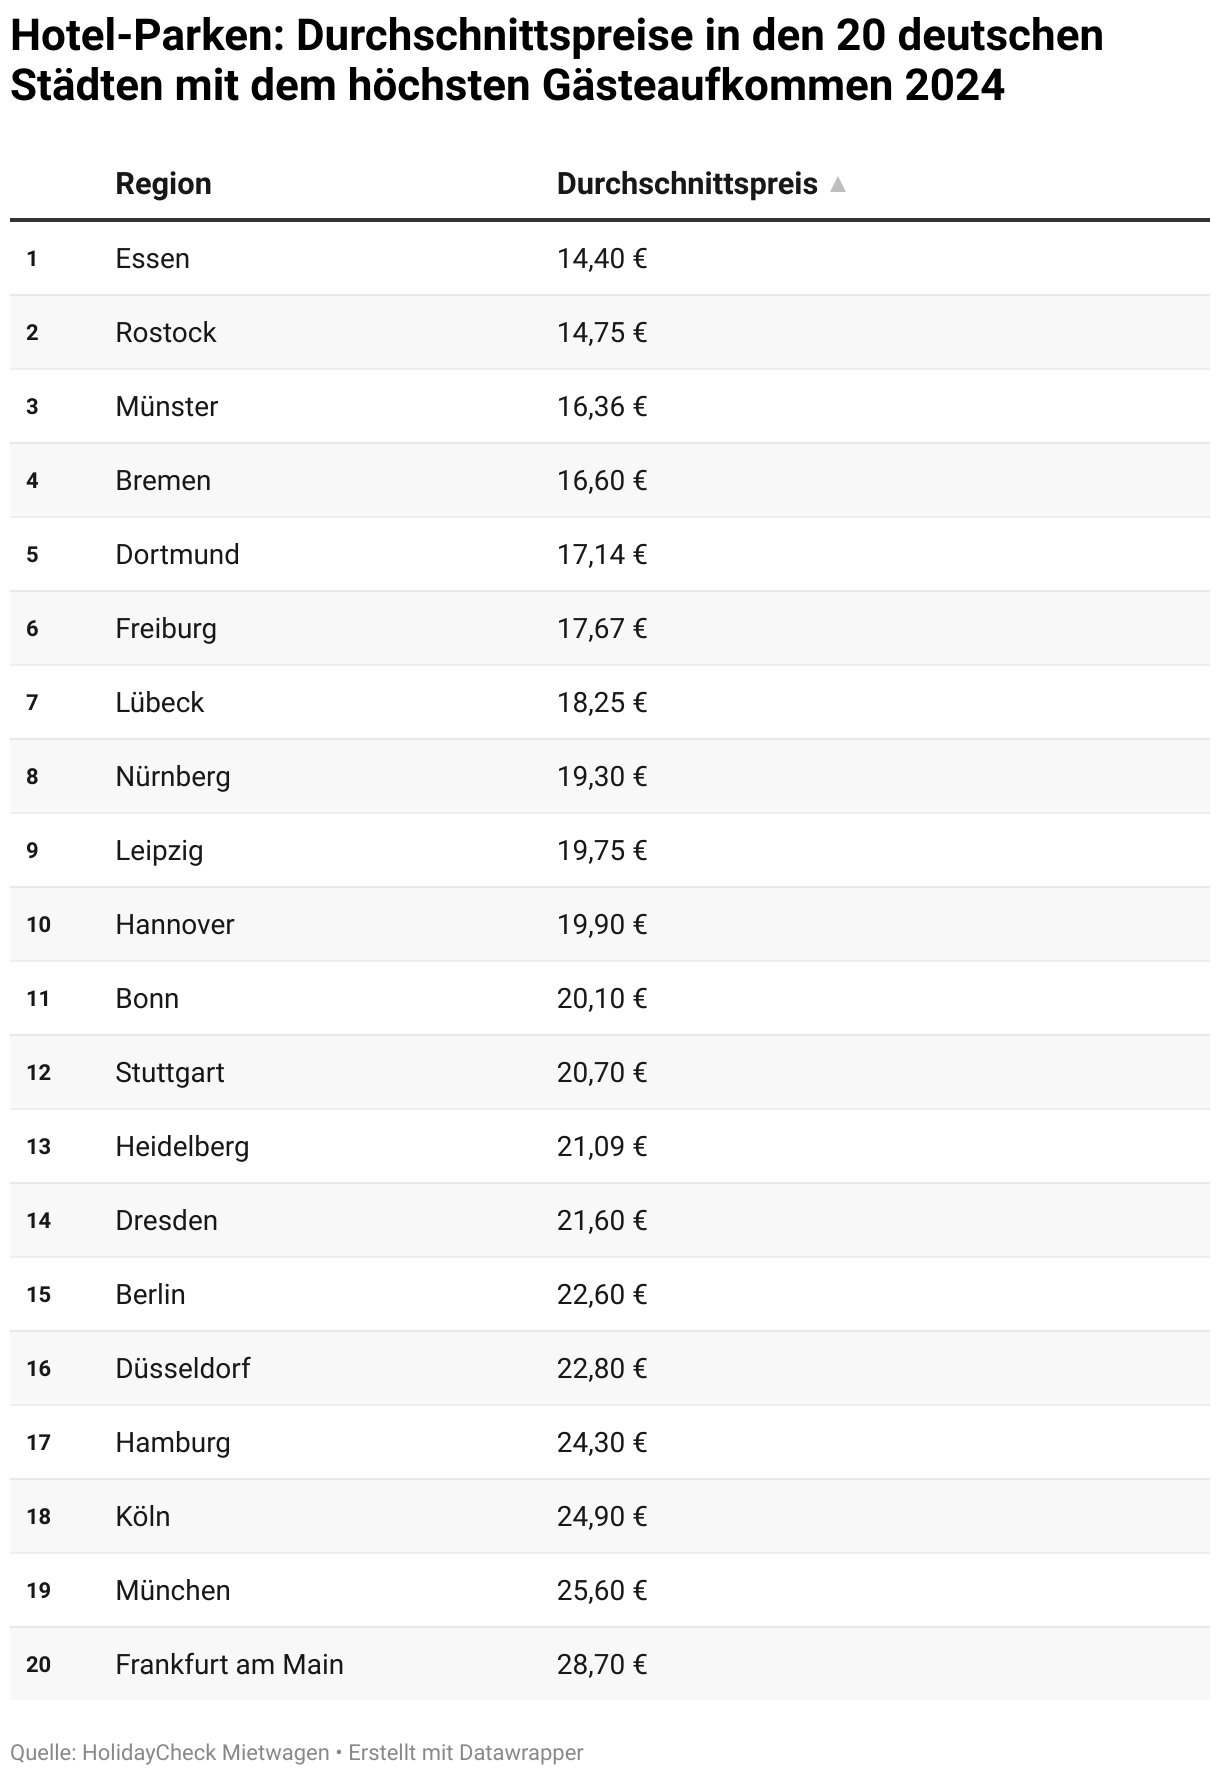Click the Münster city name
This screenshot has width=1220, height=1776.
tap(166, 407)
